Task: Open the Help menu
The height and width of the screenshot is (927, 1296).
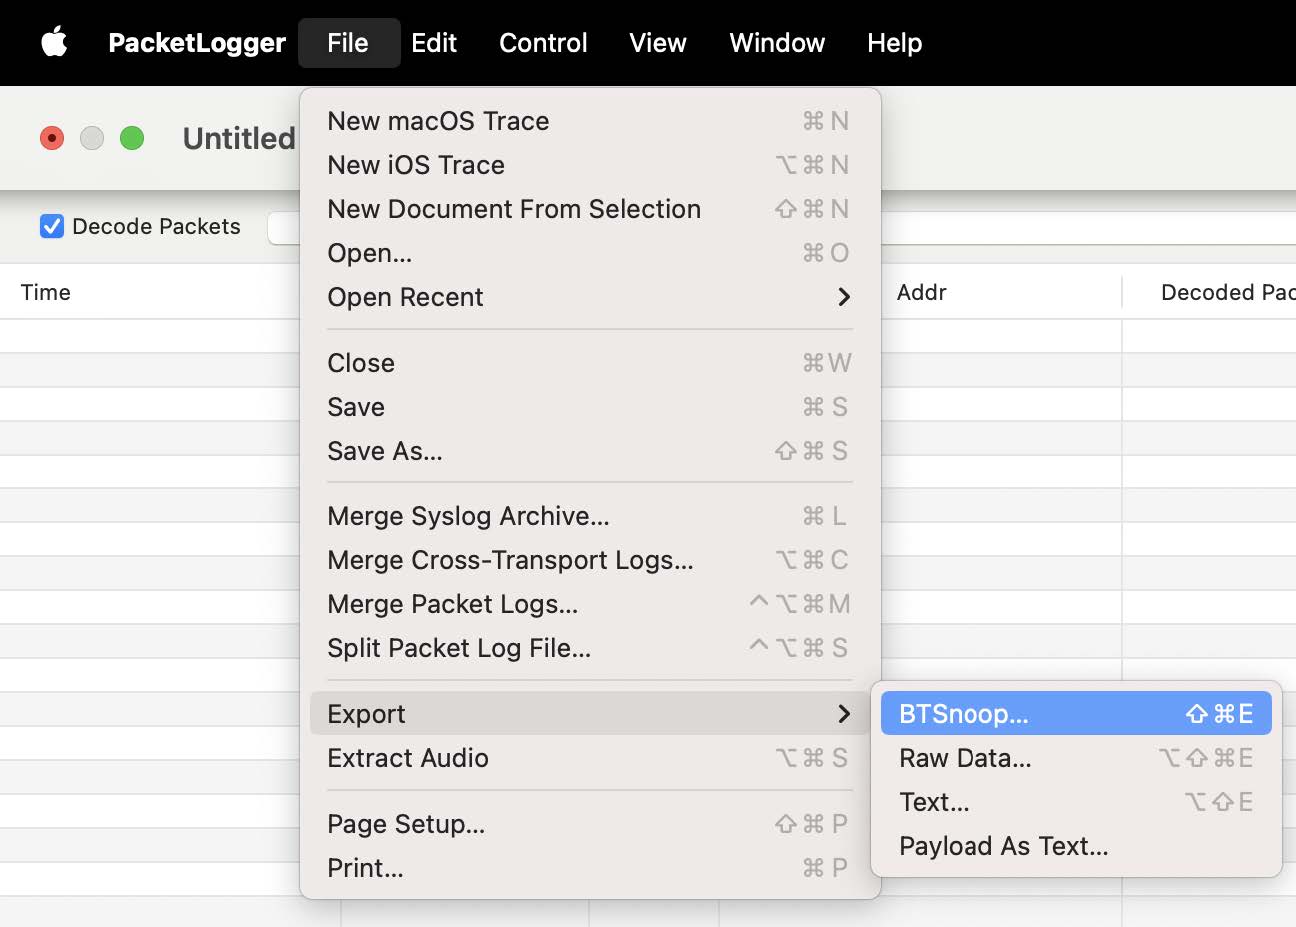Action: coord(894,42)
